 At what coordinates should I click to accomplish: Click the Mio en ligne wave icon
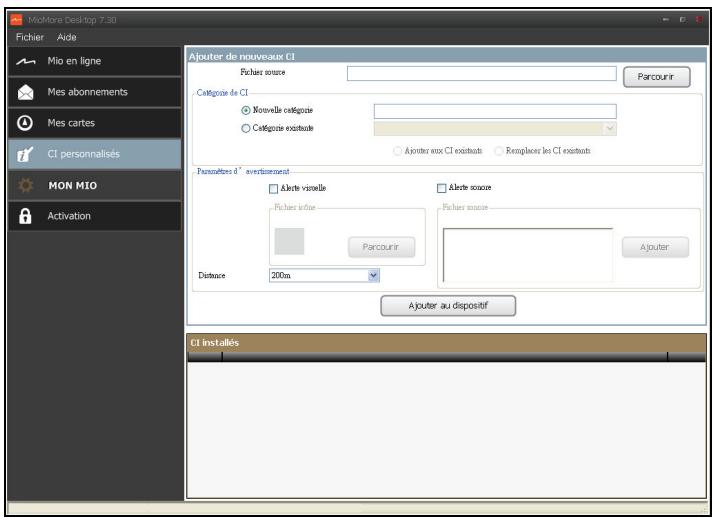(x=26, y=61)
